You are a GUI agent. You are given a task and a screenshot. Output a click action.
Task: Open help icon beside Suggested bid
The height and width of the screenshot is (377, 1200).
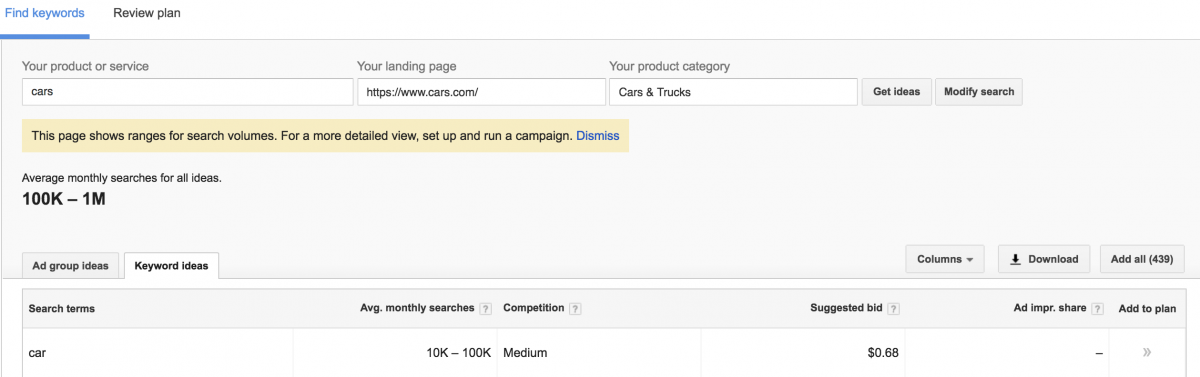(894, 309)
